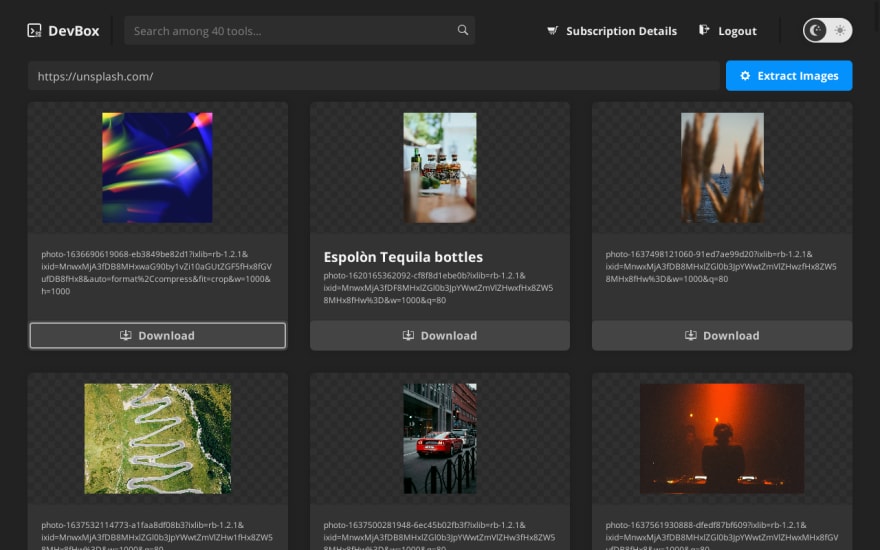Open Subscription Details
The image size is (880, 550).
click(x=621, y=31)
